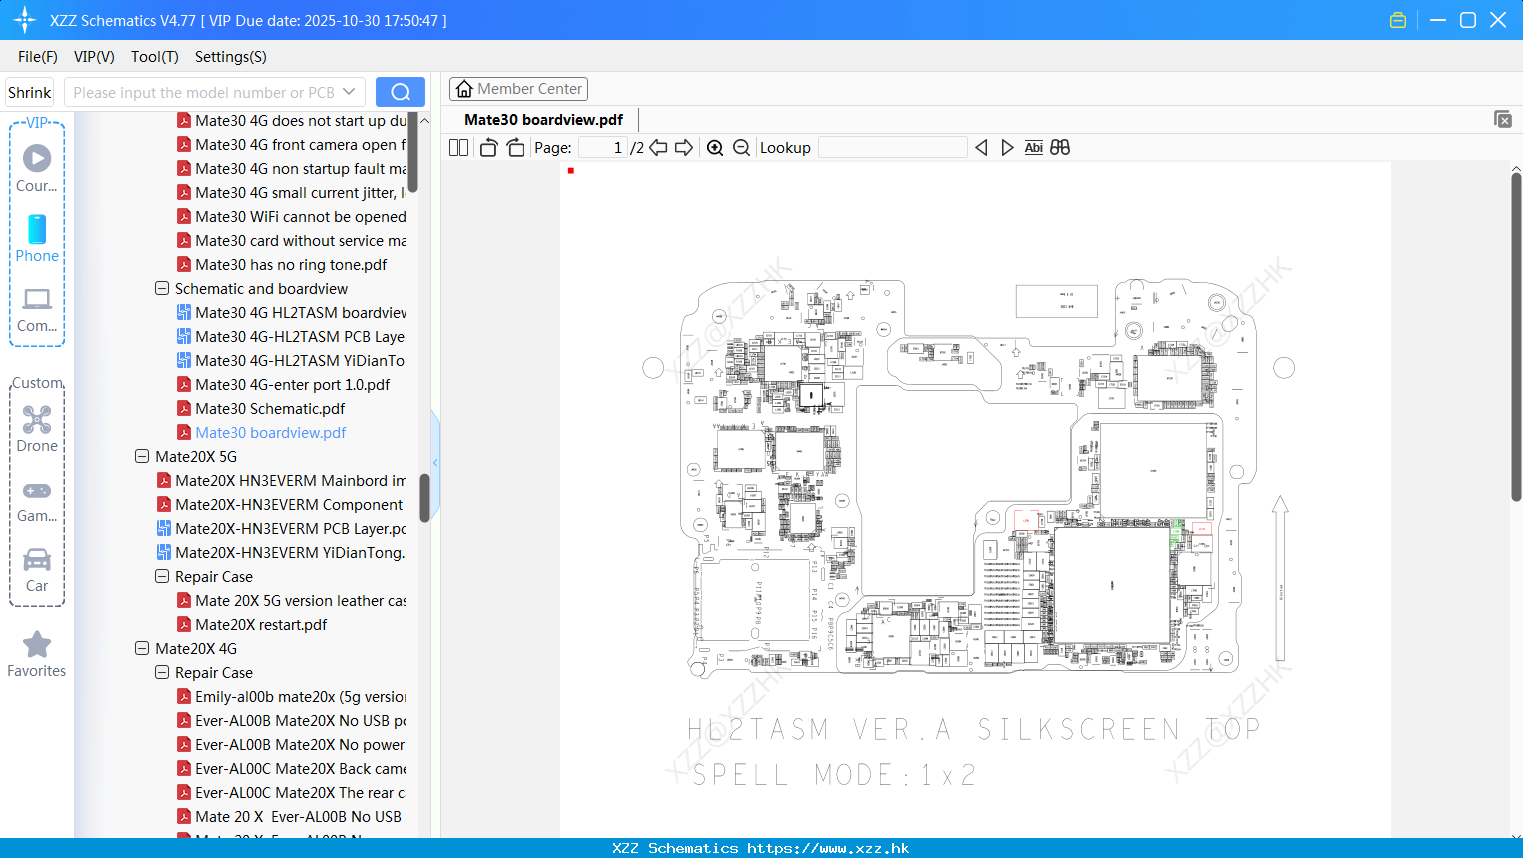Collapse the Repair Case folder under Mate20X 4G

pyautogui.click(x=162, y=672)
